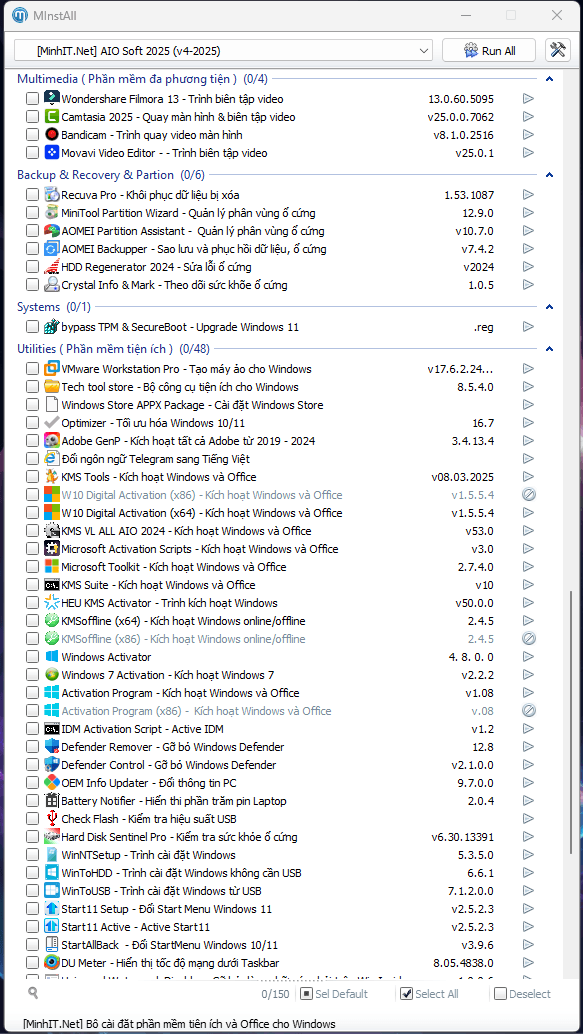
Task: Check the Hard Disk Sentinel Pro checkbox
Action: pos(32,837)
